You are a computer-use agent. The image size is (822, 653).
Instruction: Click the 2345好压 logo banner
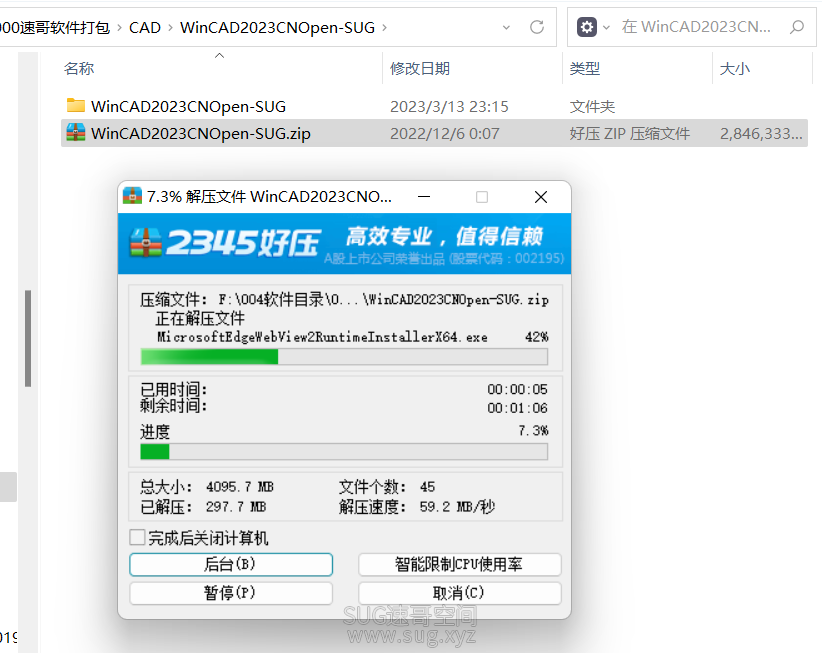pos(344,243)
